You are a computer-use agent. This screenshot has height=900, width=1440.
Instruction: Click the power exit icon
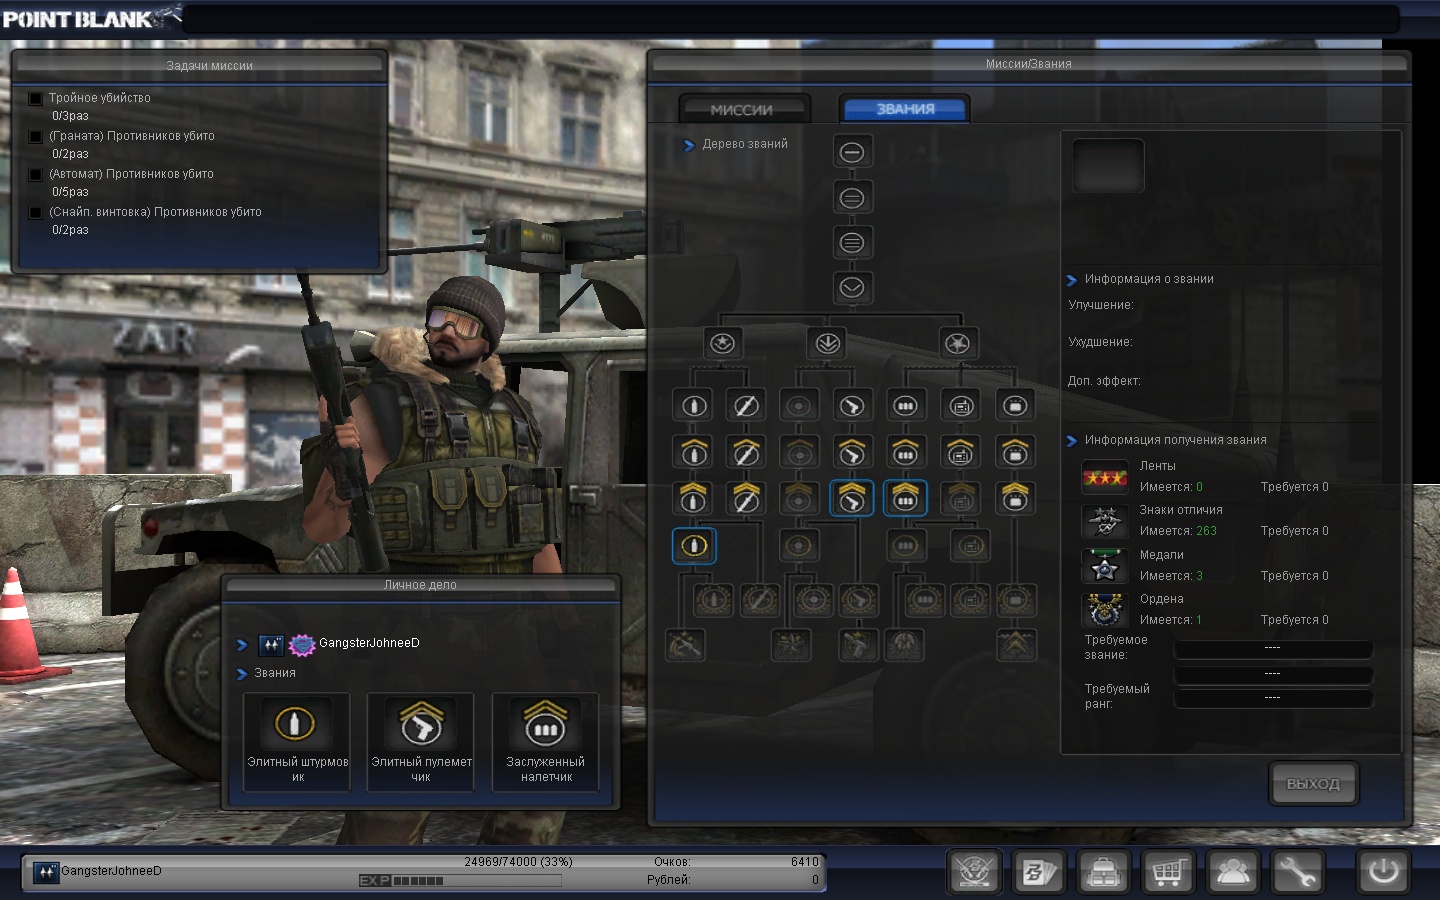[x=1384, y=872]
